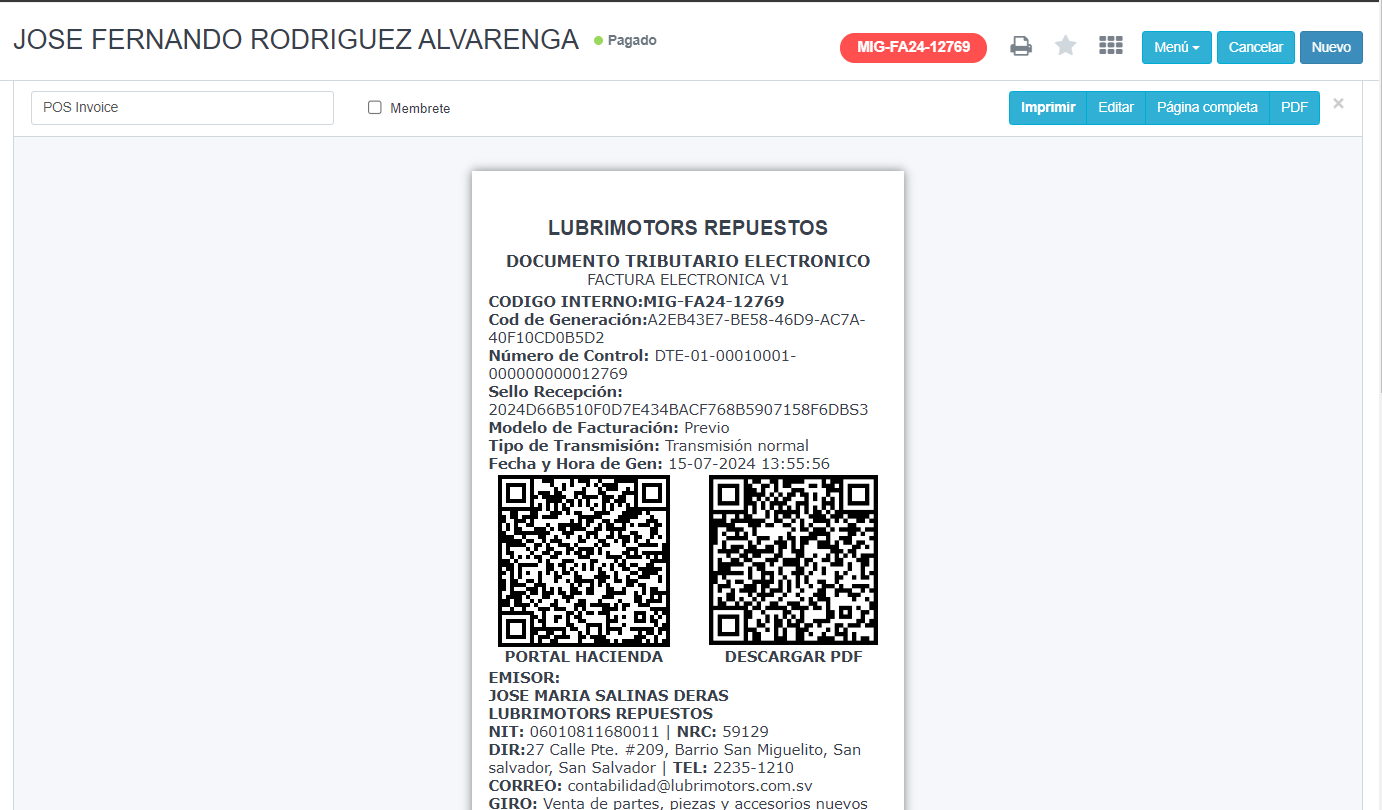Click the POS Invoice format field
1382x810 pixels.
(182, 108)
